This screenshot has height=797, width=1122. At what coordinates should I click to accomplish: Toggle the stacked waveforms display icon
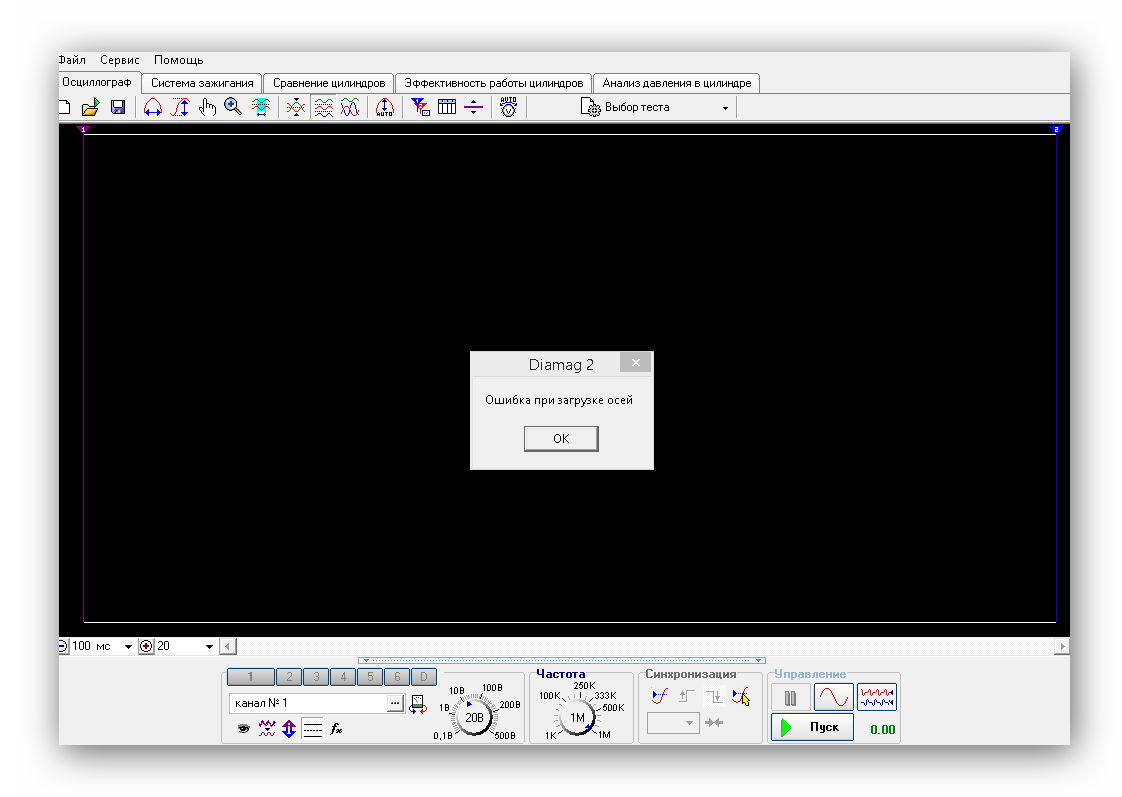(323, 107)
